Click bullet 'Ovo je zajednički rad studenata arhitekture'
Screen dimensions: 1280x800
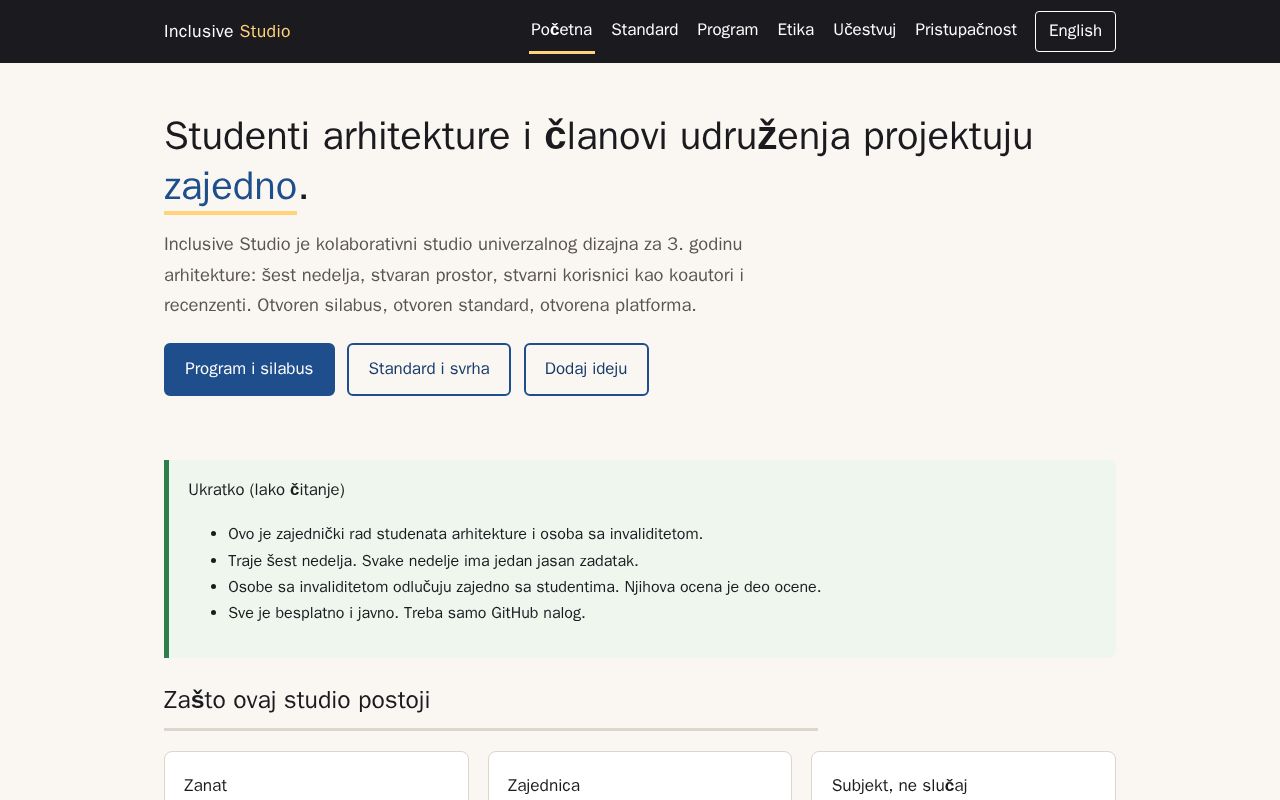(x=465, y=534)
